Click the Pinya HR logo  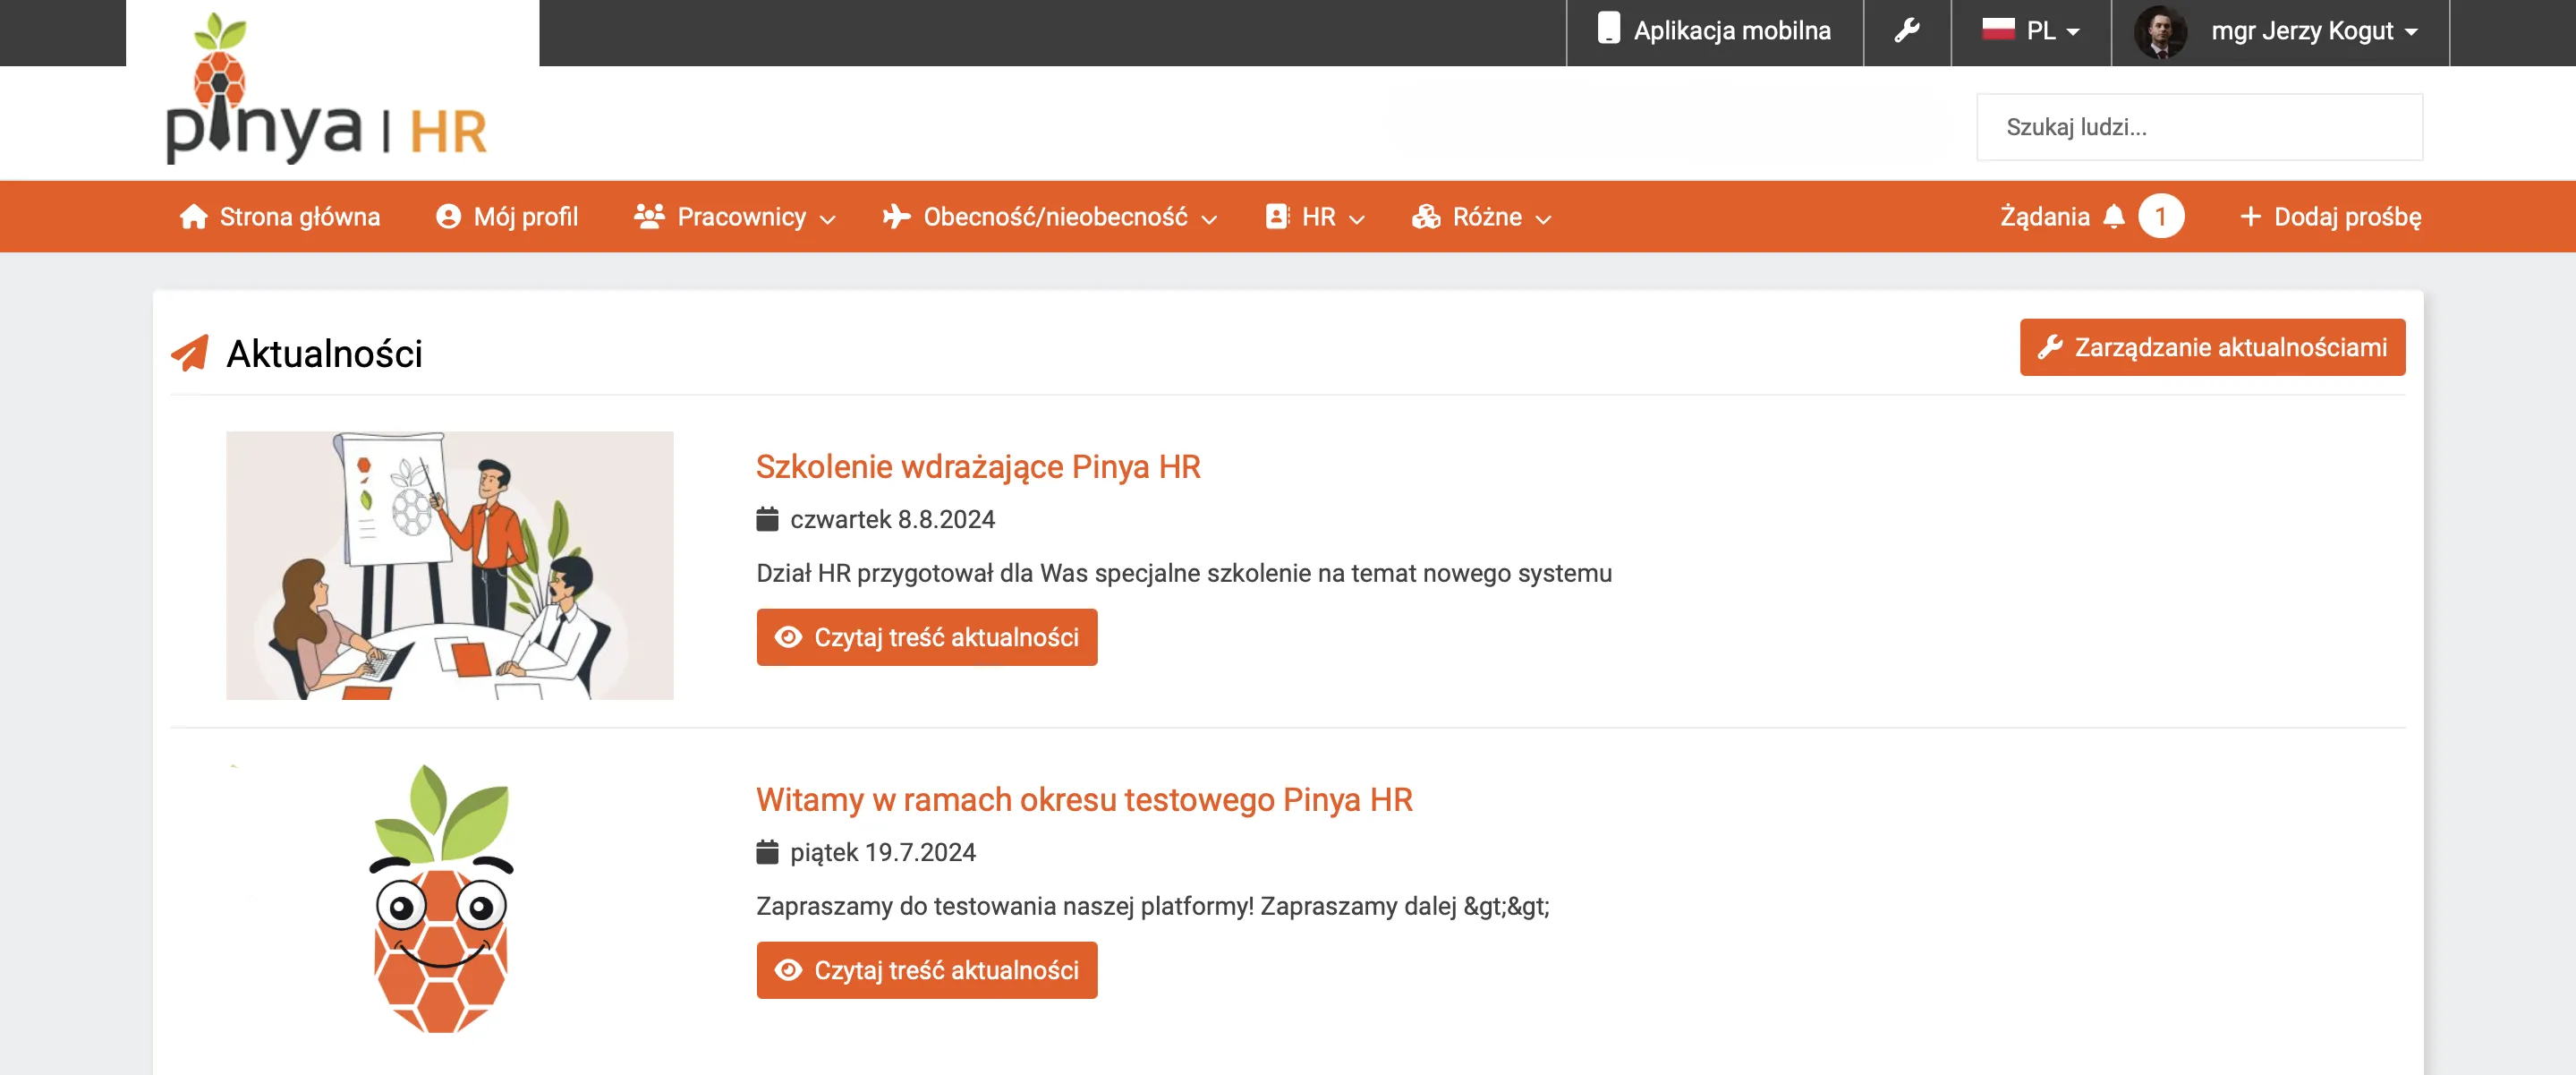click(326, 89)
